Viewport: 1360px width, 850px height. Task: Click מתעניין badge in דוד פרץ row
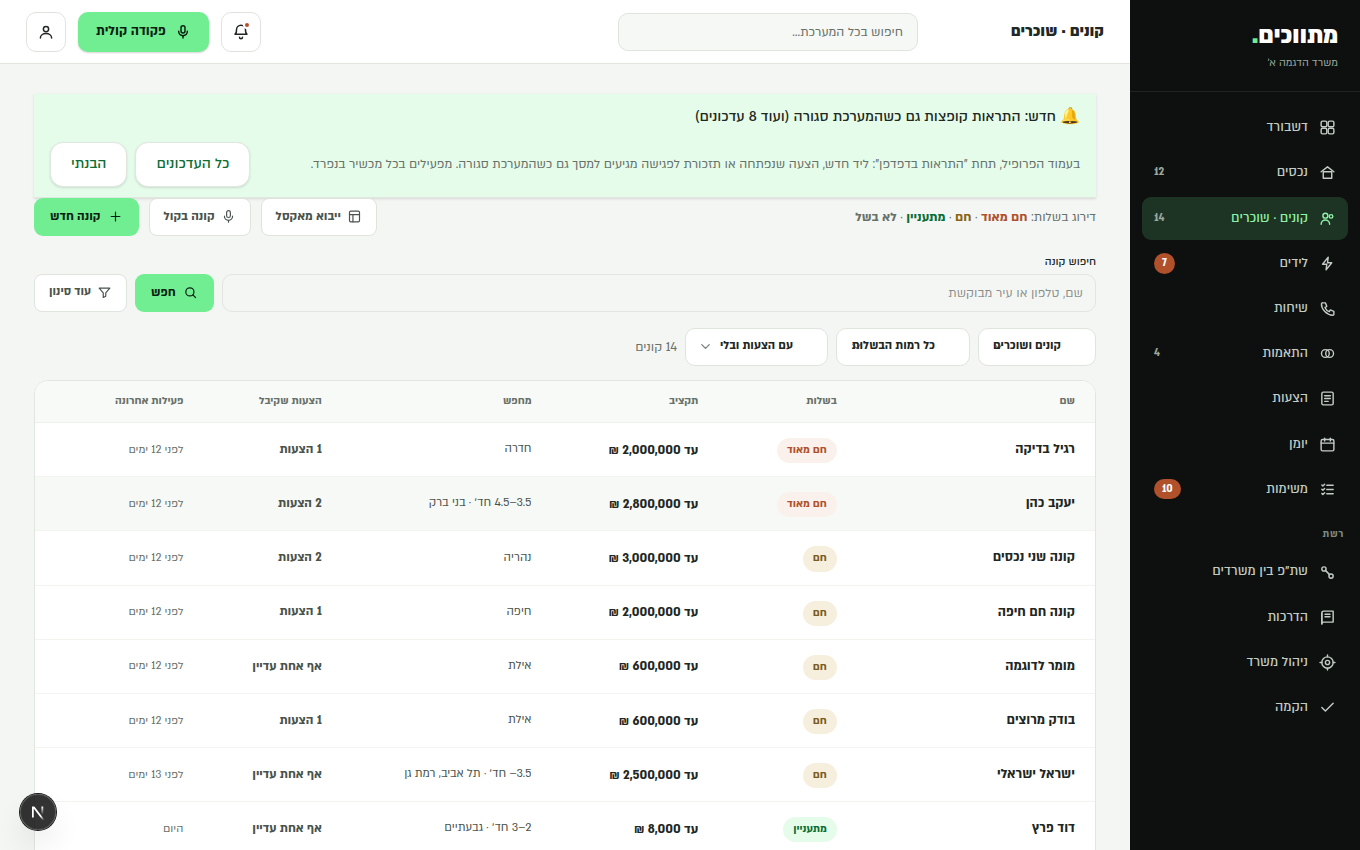pyautogui.click(x=809, y=829)
